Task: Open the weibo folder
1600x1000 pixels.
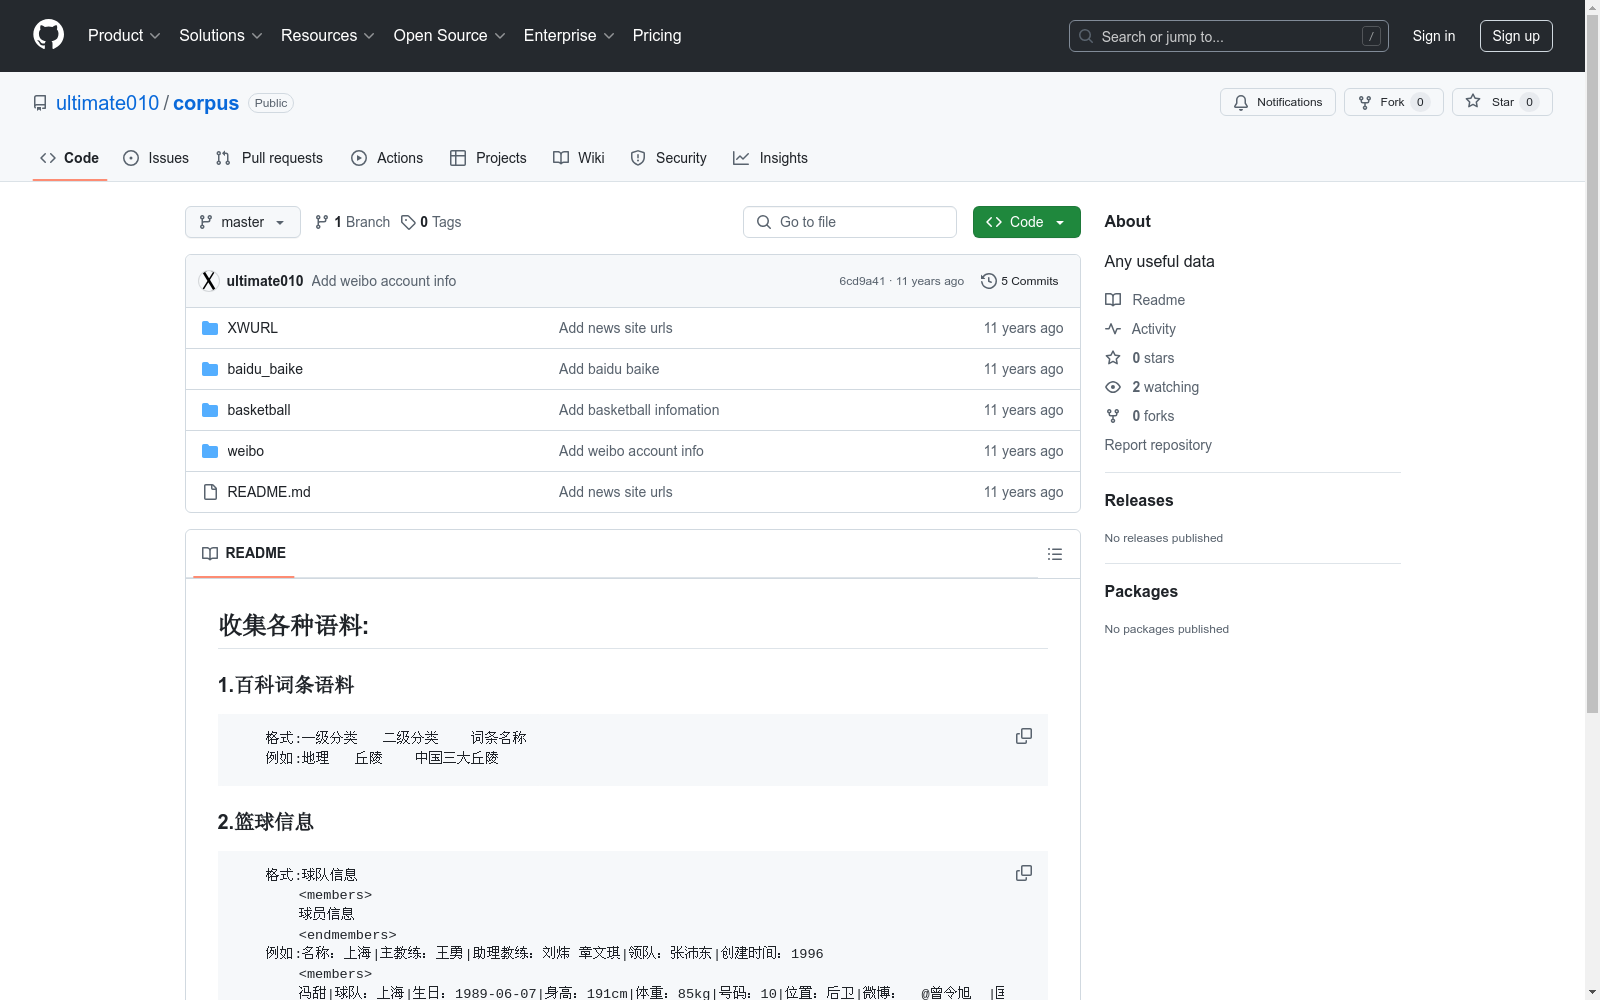Action: click(x=246, y=451)
